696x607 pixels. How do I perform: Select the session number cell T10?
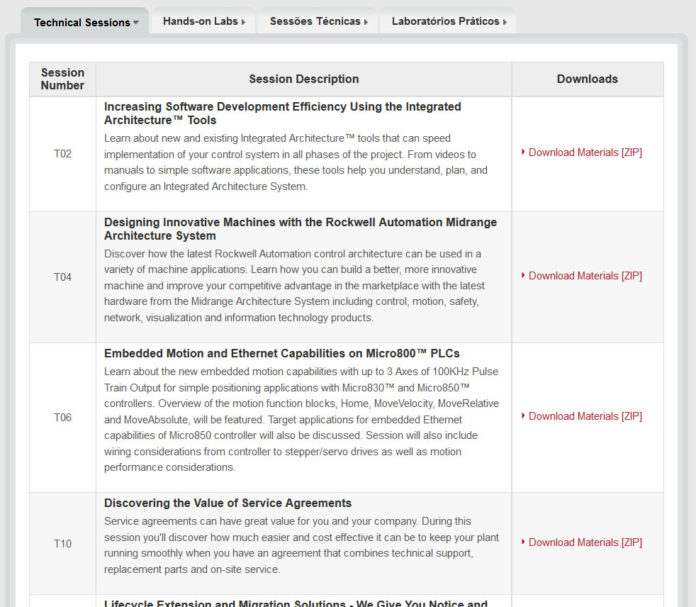[63, 544]
